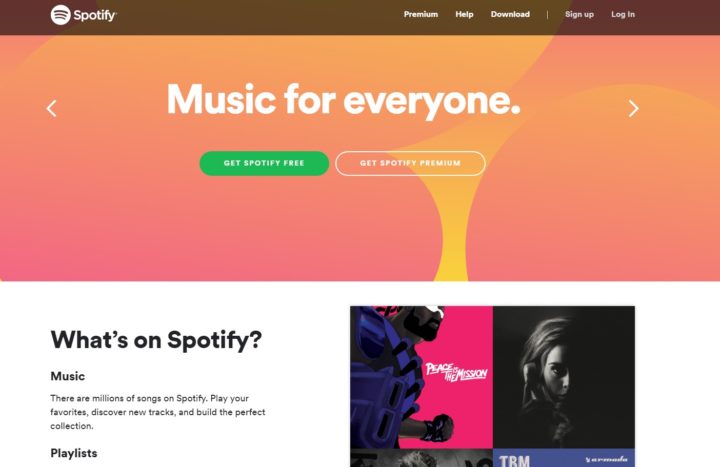
Task: Click the Music subsection heading
Action: pos(68,376)
